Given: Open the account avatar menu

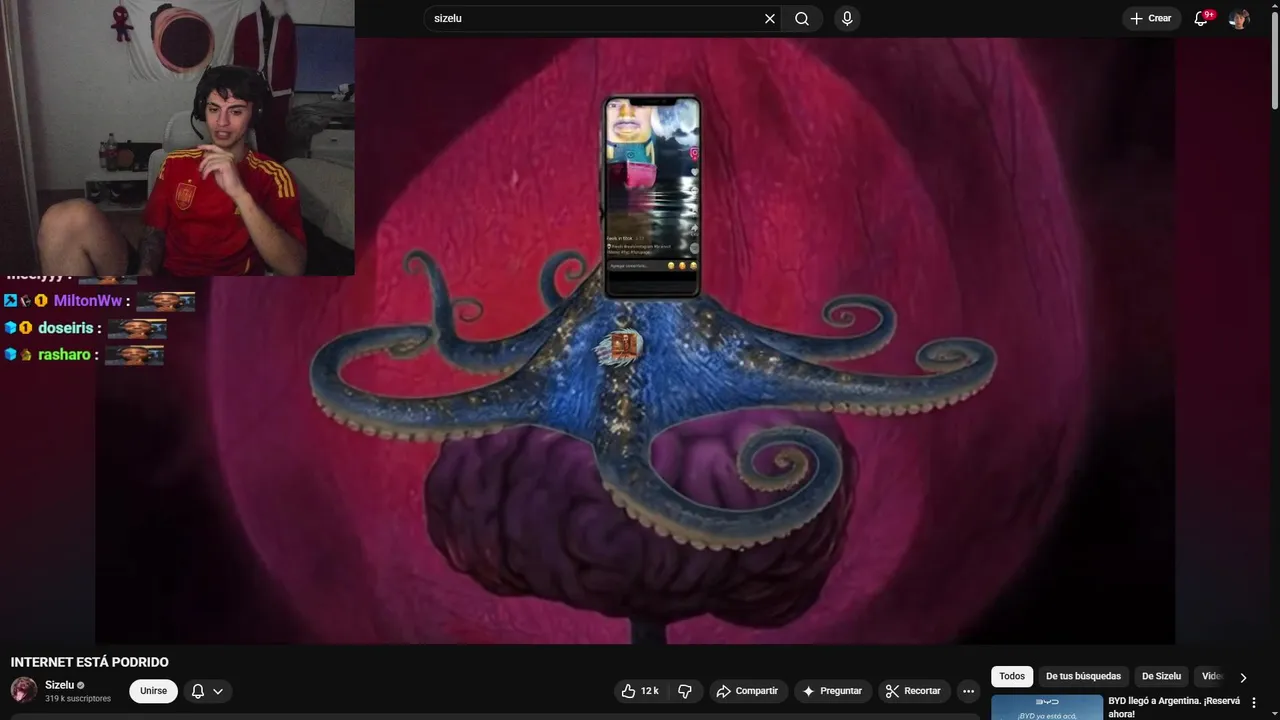Looking at the screenshot, I should [x=1239, y=18].
